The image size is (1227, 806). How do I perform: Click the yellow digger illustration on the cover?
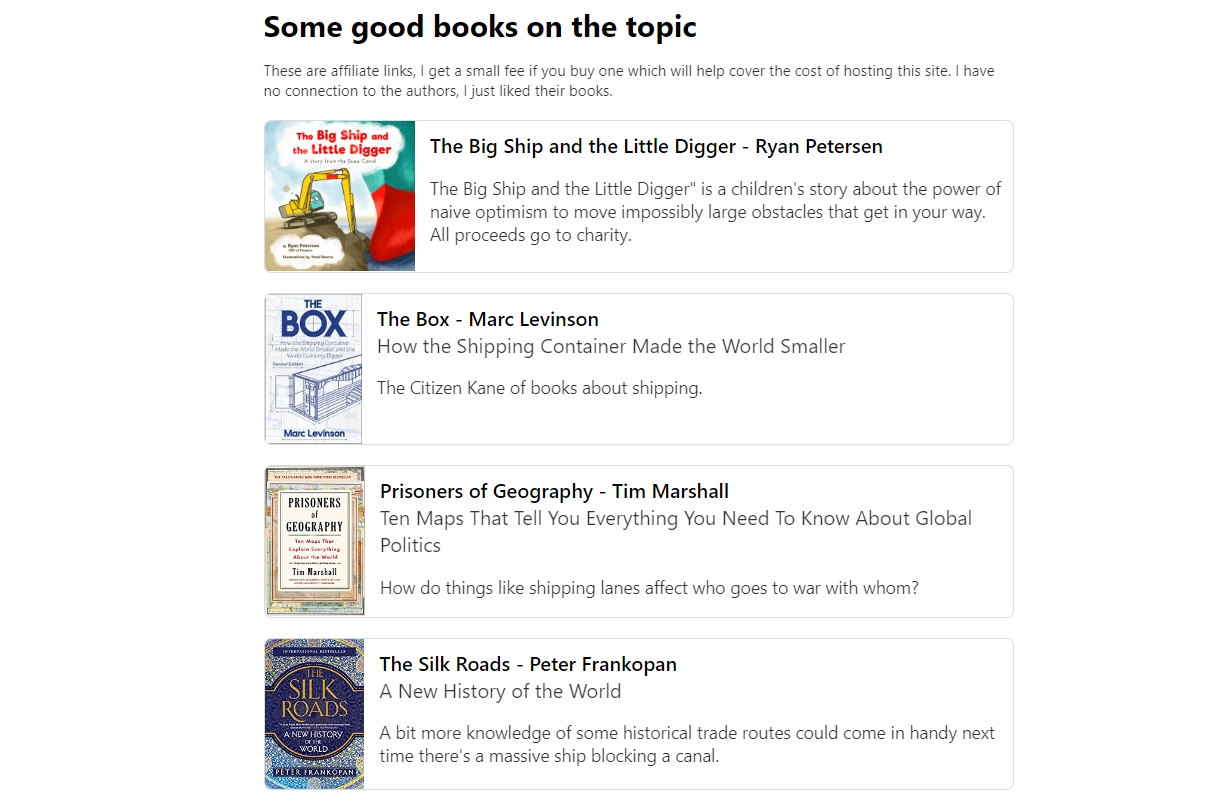point(318,196)
